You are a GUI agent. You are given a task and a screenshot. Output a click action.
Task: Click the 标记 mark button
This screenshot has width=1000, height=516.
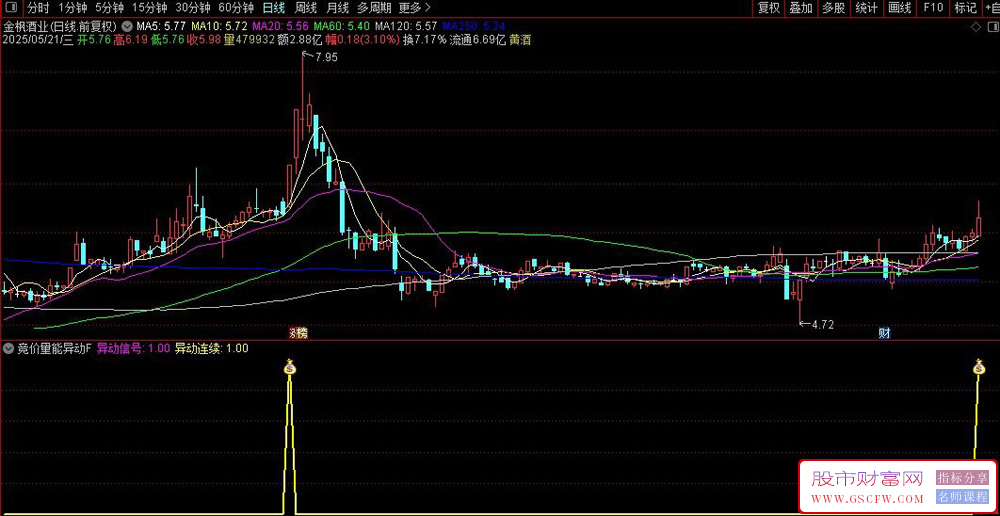[965, 8]
